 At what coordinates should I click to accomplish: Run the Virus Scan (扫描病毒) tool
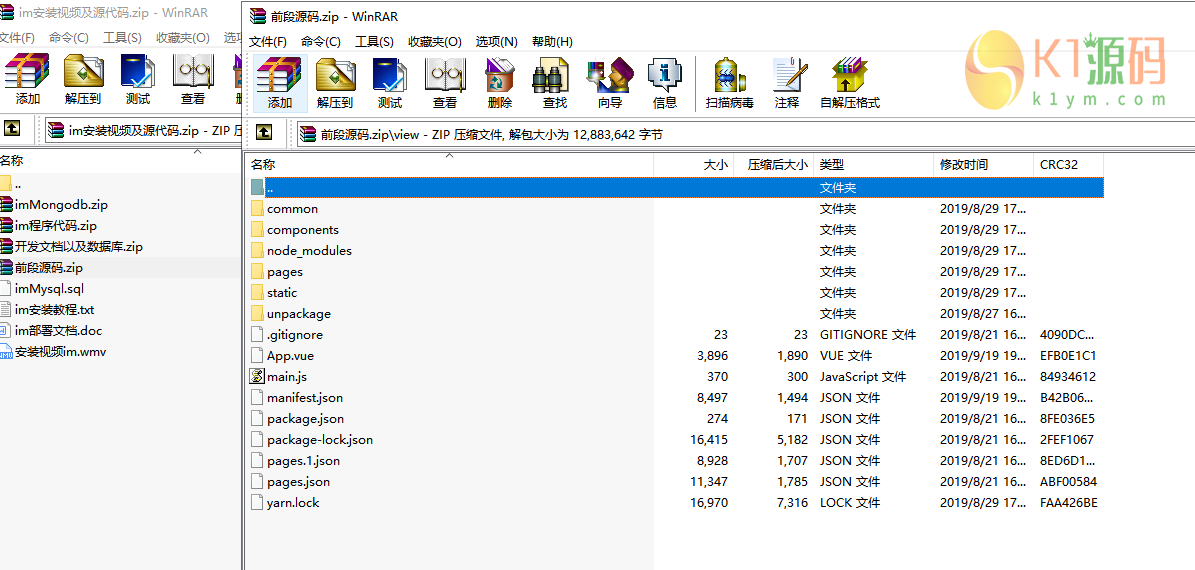(729, 82)
